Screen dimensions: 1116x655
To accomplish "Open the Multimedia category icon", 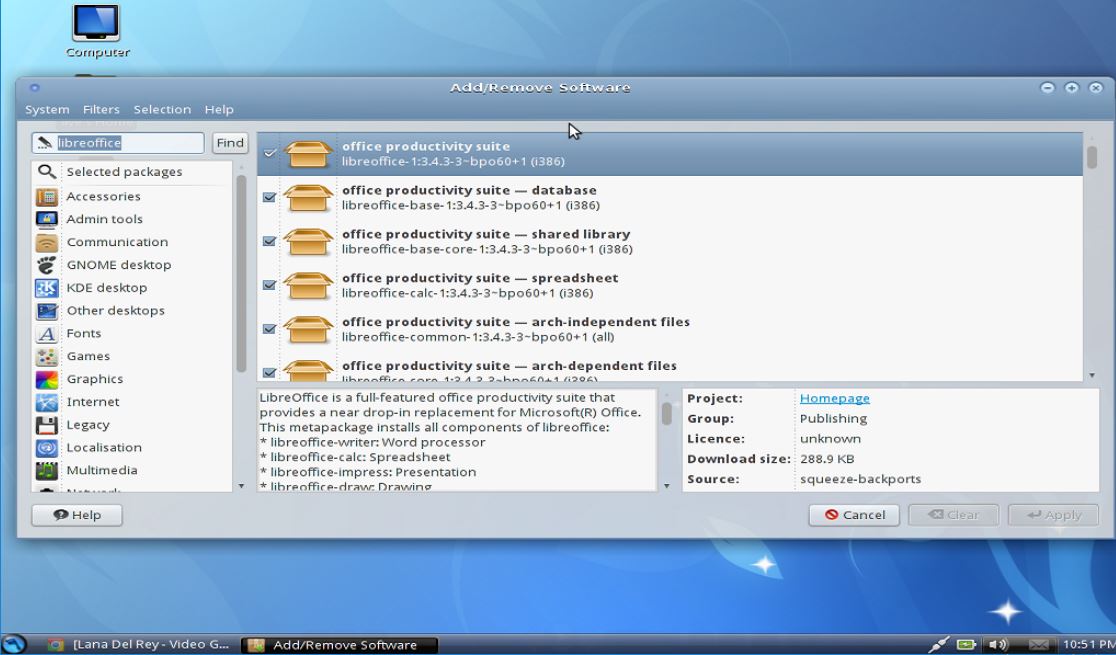I will (47, 471).
